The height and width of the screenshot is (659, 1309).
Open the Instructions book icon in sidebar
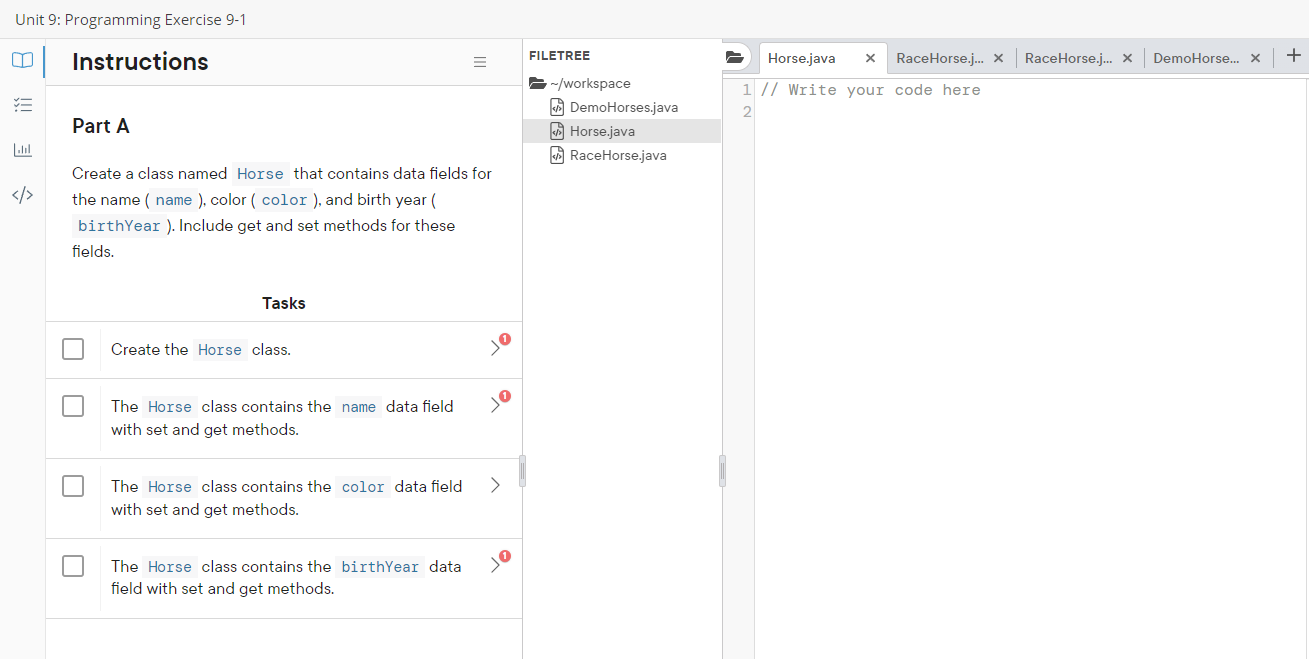(x=22, y=60)
